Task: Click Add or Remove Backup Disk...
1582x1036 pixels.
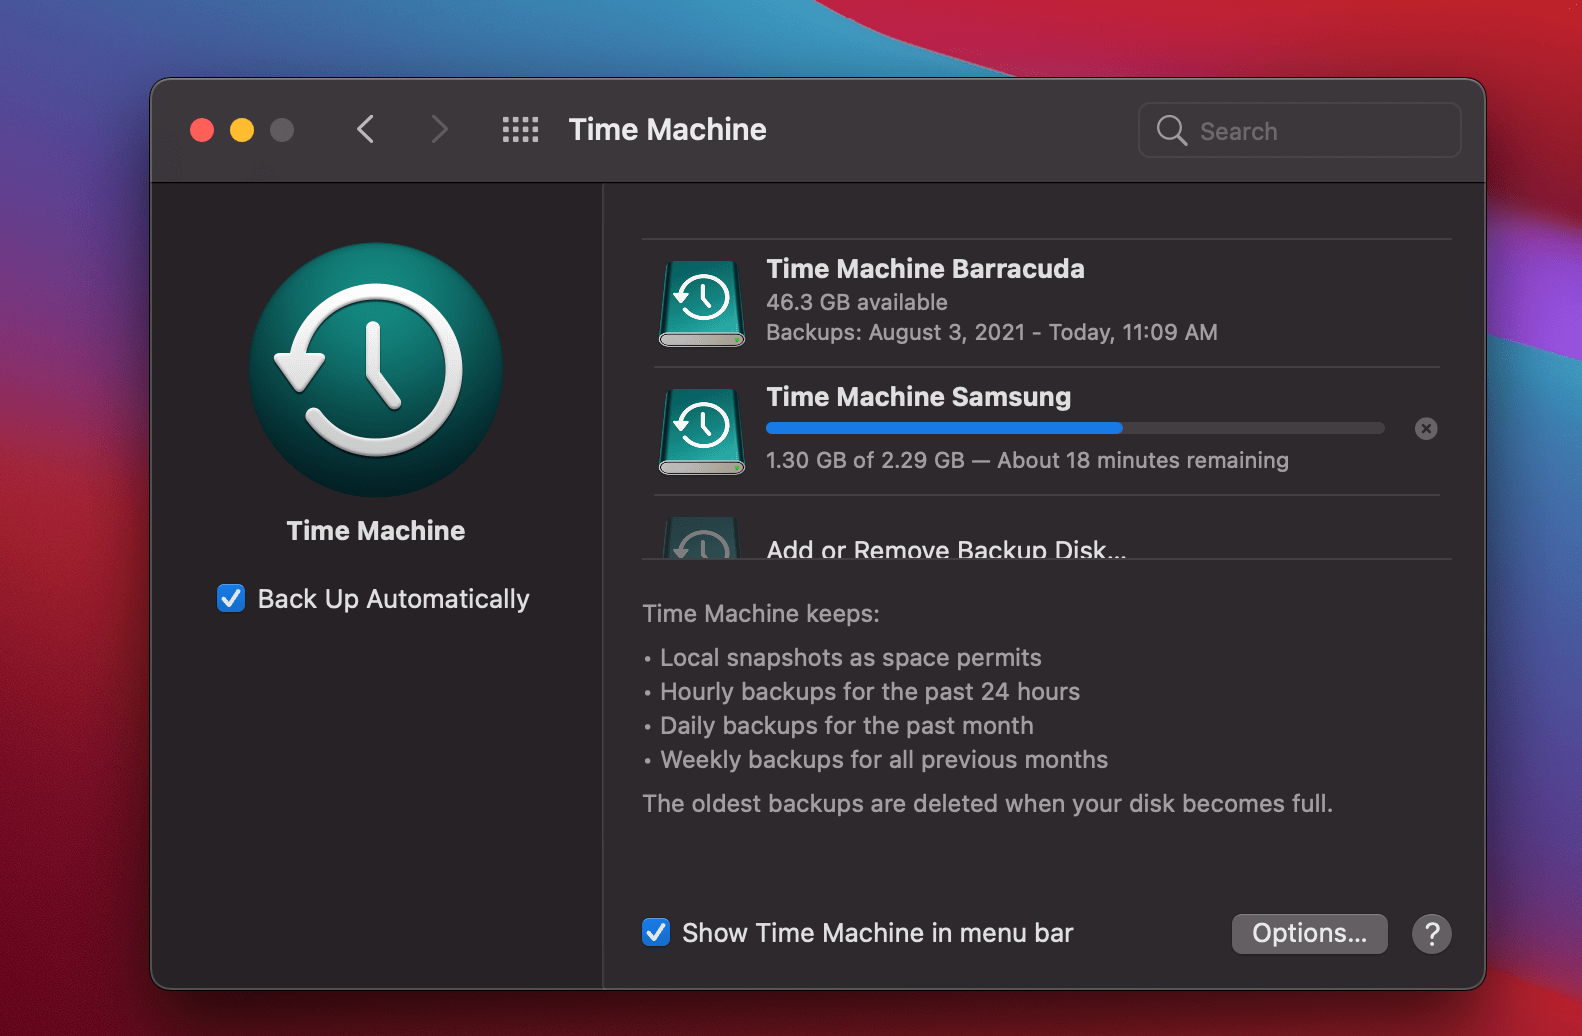Action: point(946,549)
